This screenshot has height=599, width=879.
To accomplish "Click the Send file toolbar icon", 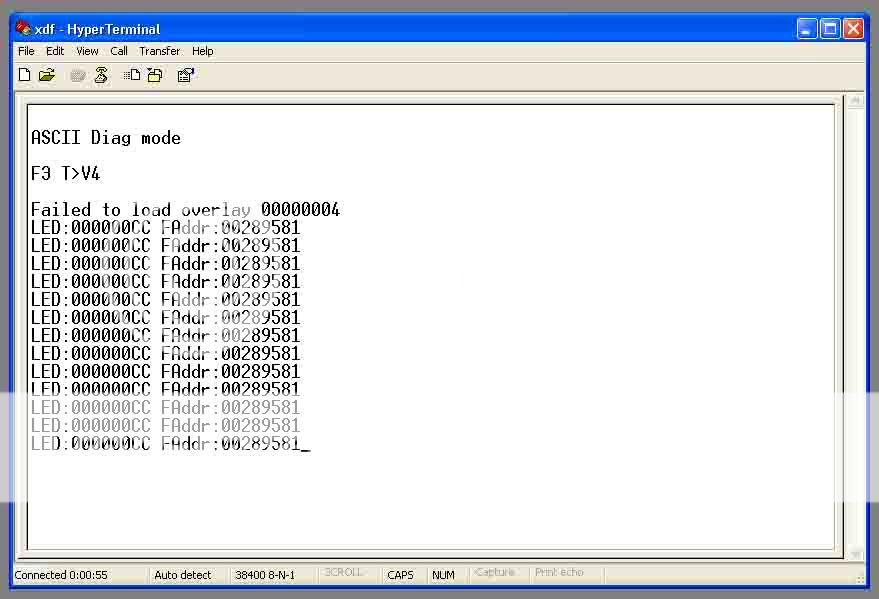I will (132, 75).
